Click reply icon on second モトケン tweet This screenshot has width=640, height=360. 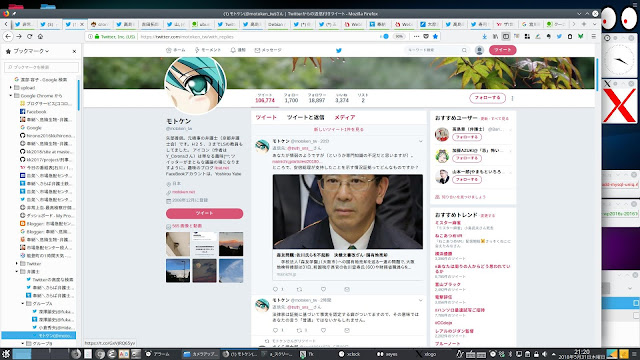click(x=276, y=330)
